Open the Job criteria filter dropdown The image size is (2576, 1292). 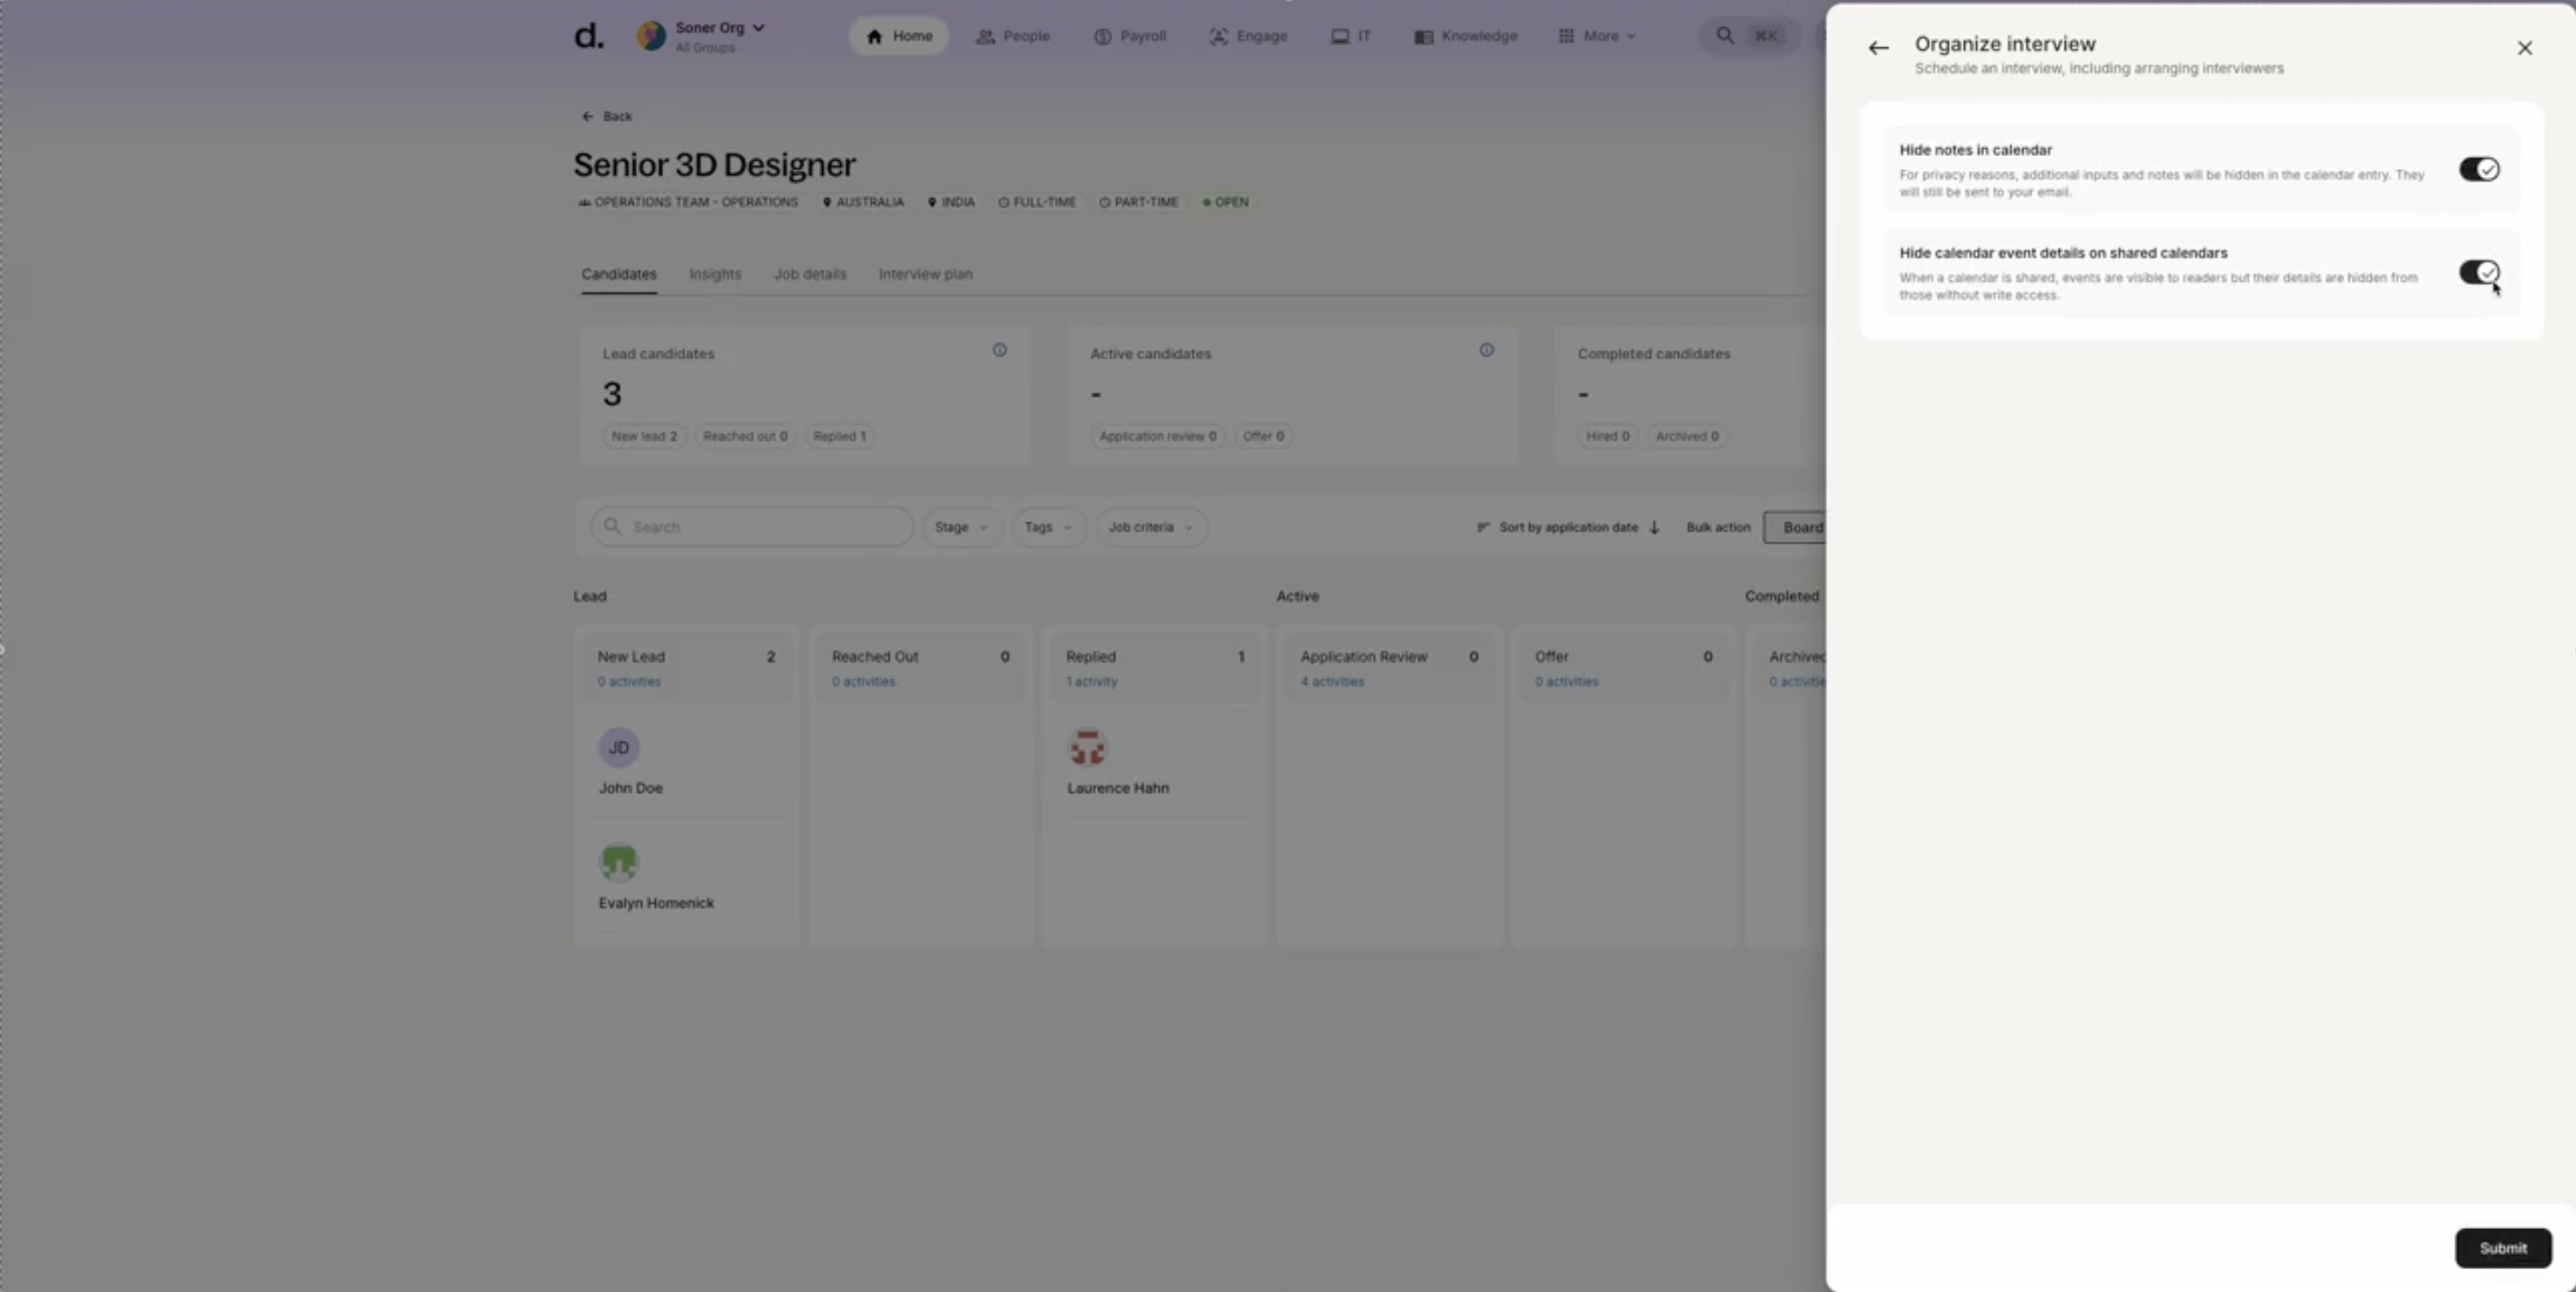click(1150, 527)
